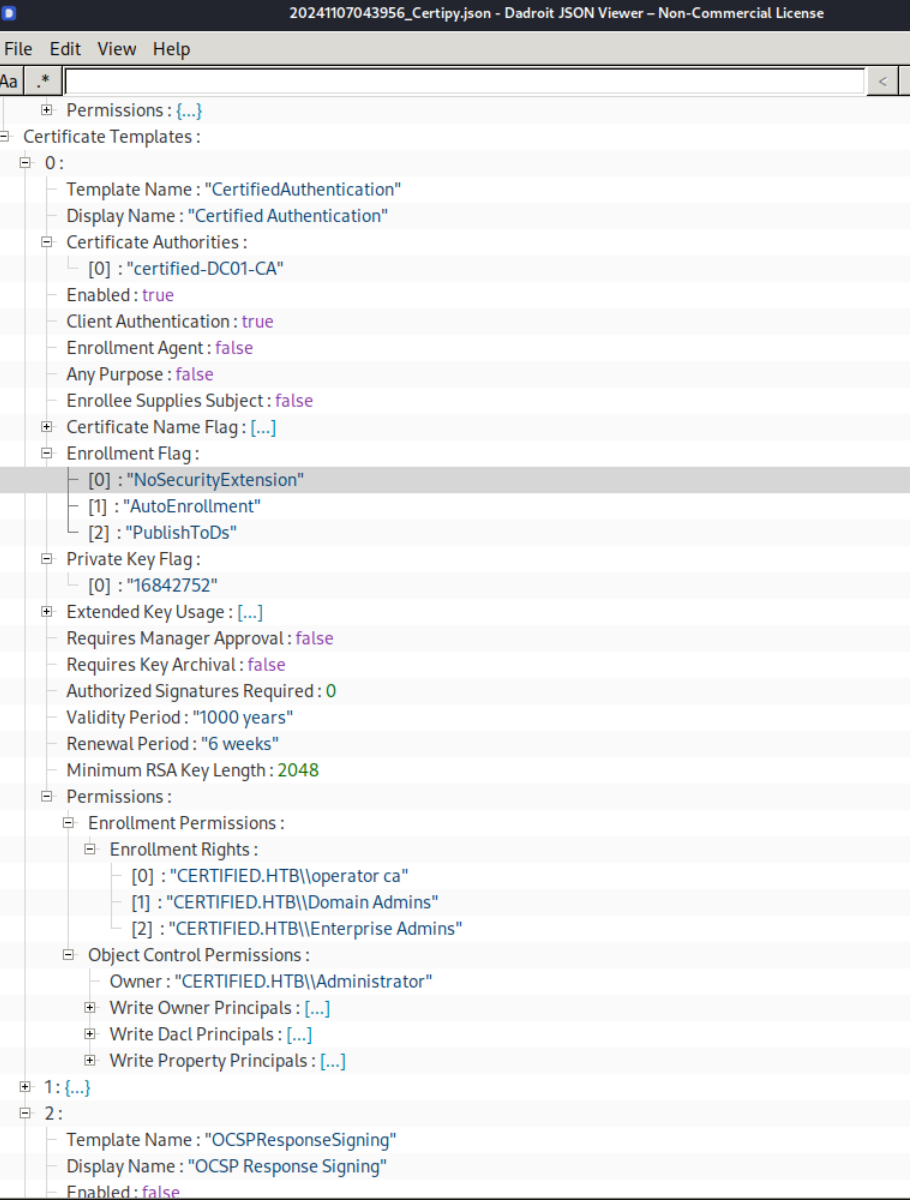Collapse the Certificate Templates node

[x=4, y=136]
